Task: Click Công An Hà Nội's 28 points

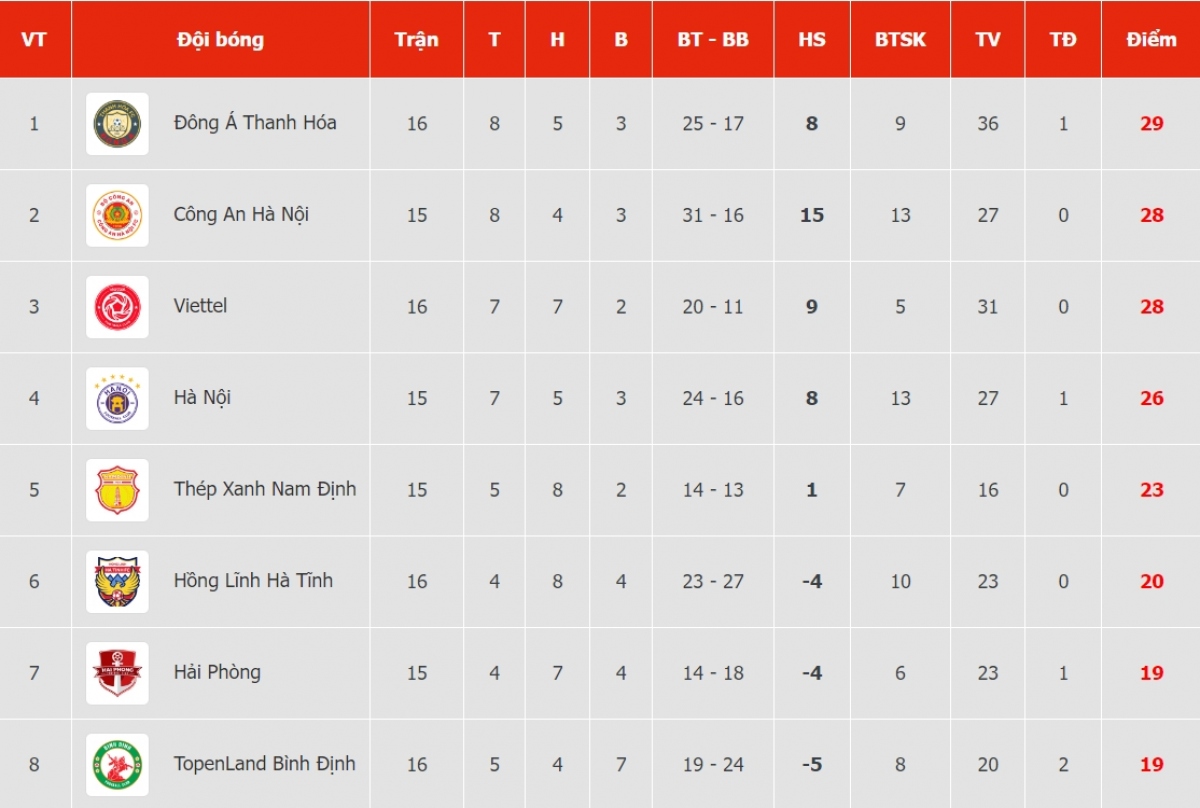Action: (x=1151, y=215)
